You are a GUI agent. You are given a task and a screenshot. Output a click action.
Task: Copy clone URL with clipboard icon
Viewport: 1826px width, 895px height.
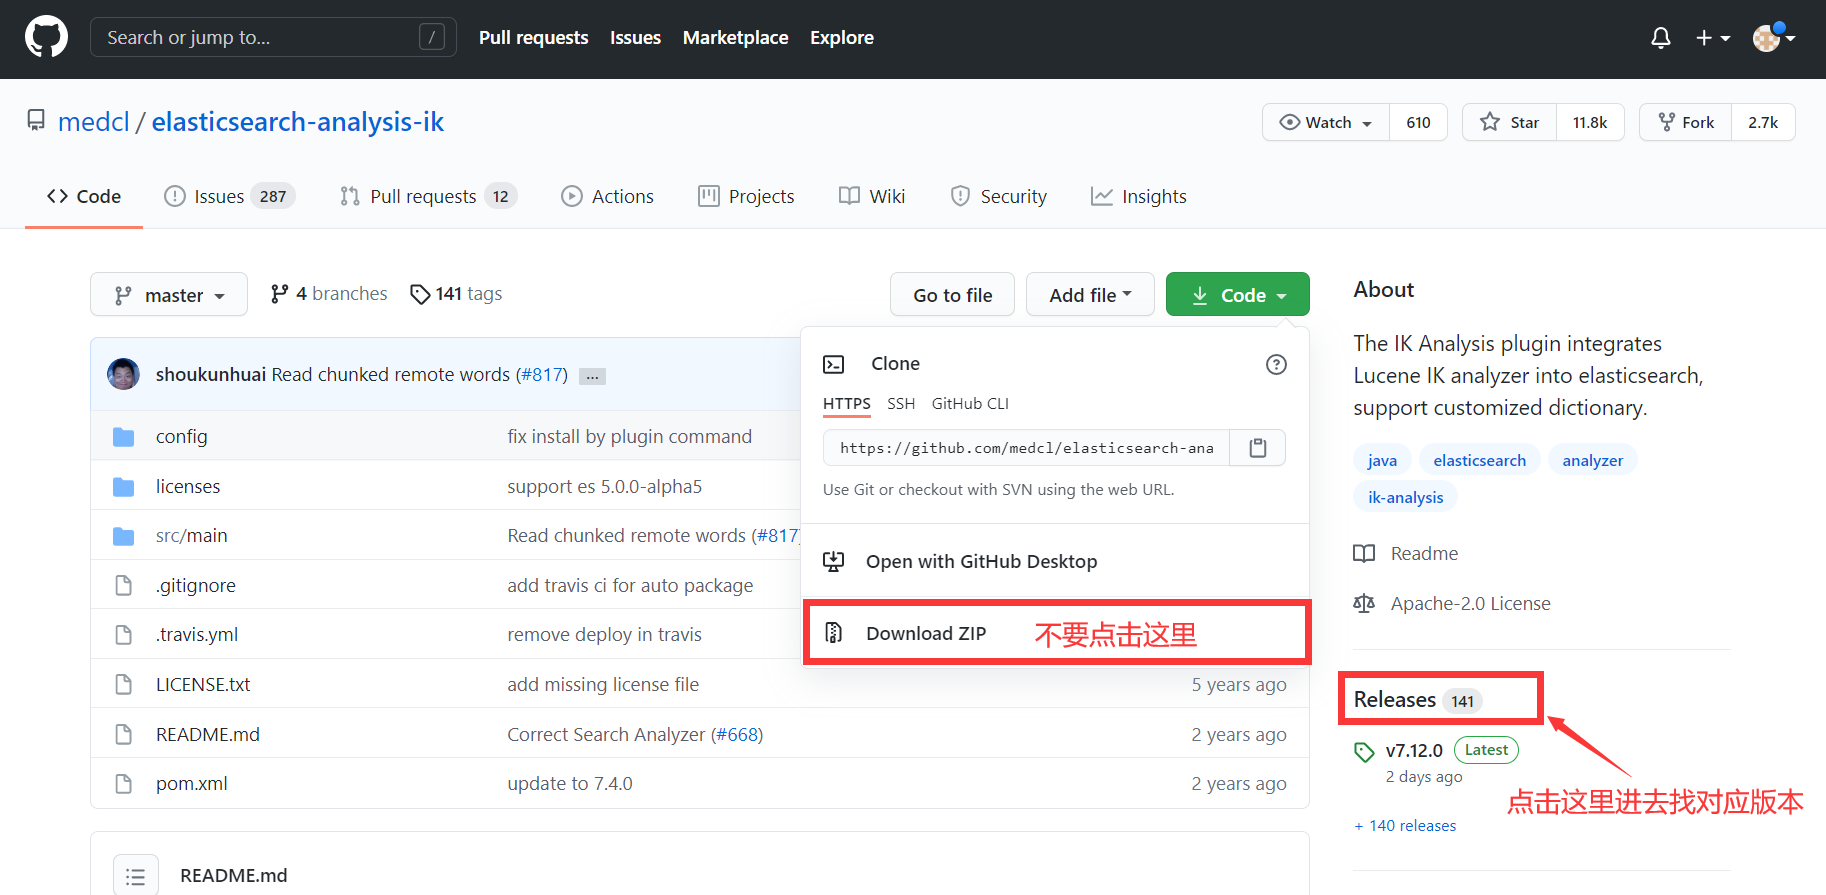[1258, 447]
